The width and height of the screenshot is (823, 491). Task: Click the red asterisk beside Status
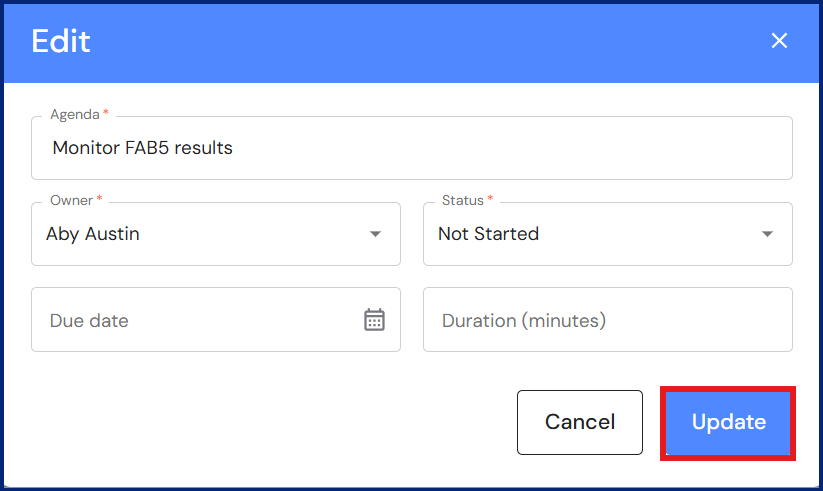coord(491,201)
